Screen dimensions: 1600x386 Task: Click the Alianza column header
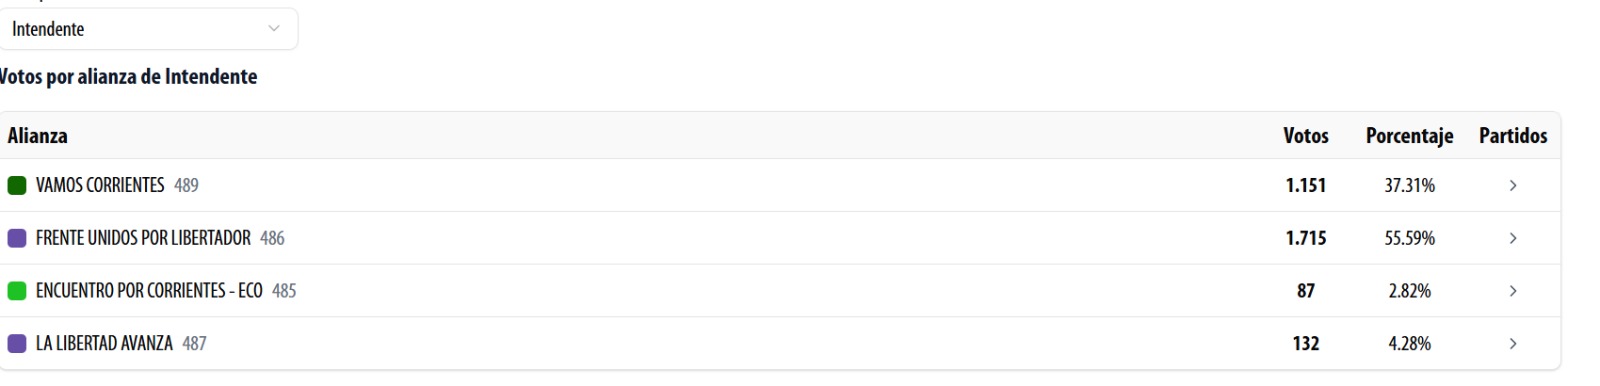click(x=38, y=136)
